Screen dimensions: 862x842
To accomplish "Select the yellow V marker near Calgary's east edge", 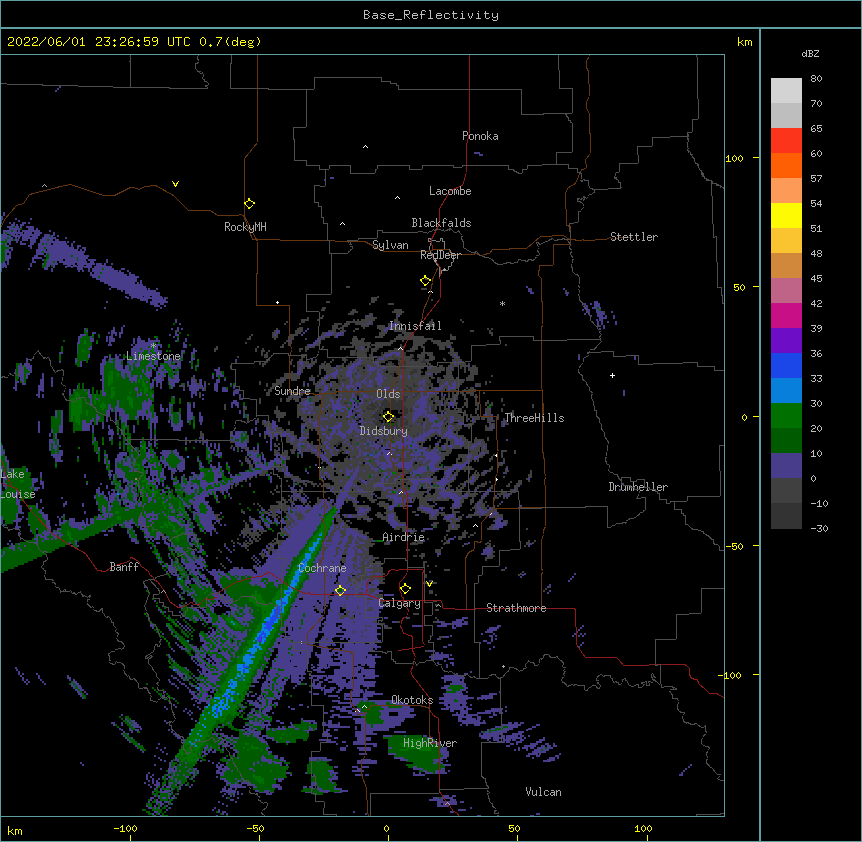I will 429,584.
